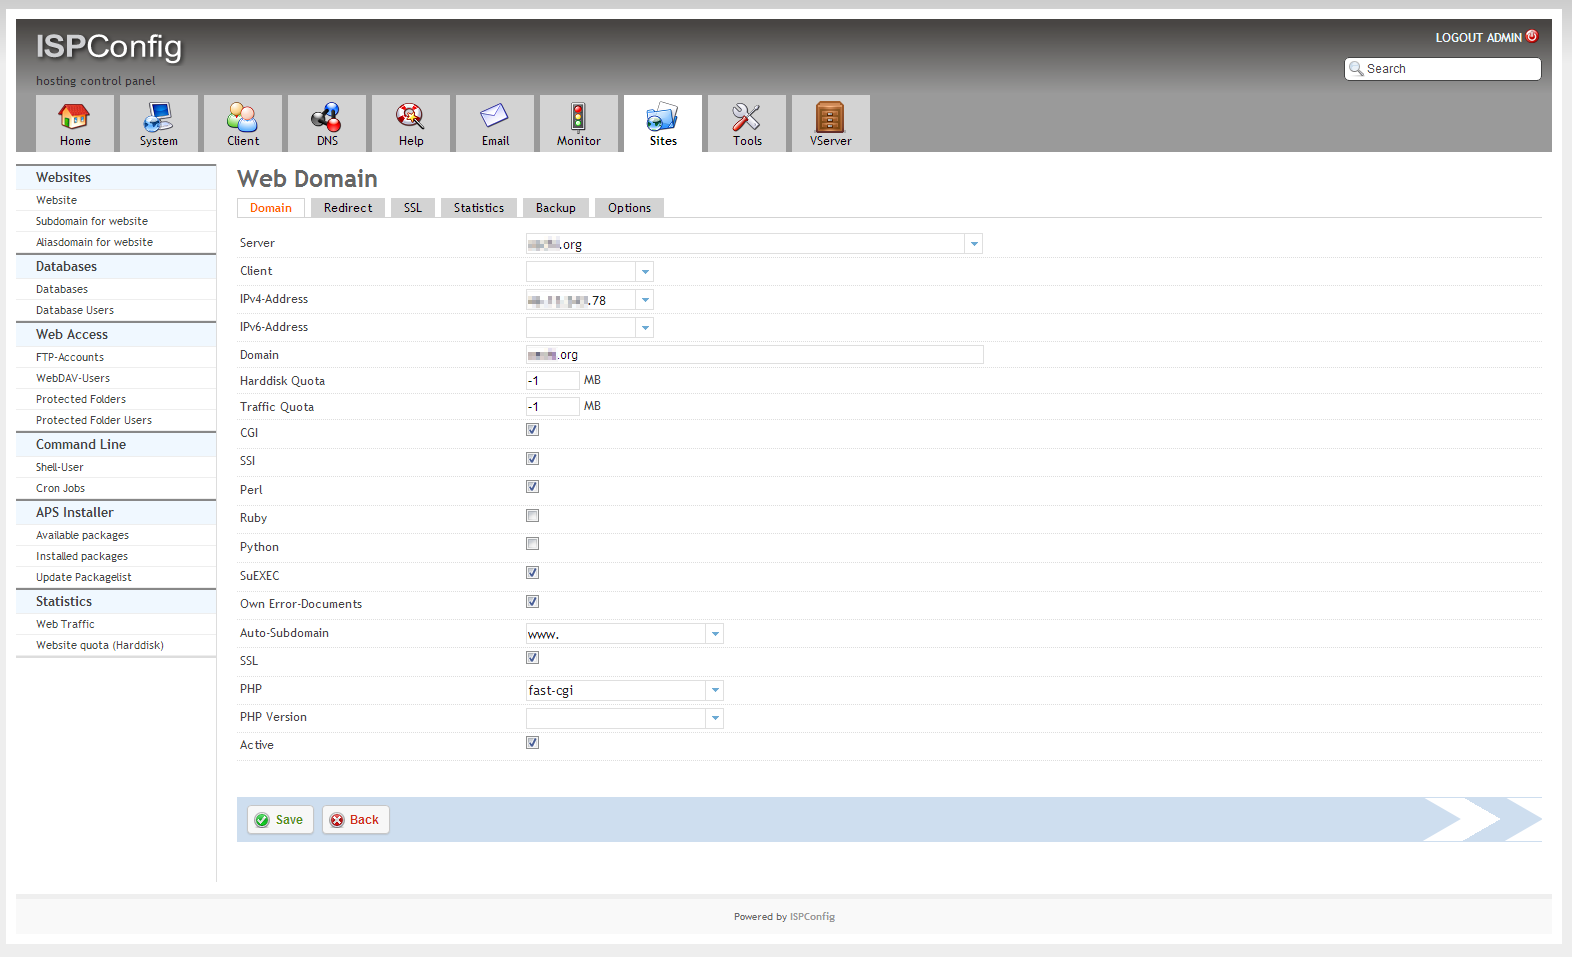Go to the Client module icon
The image size is (1572, 957).
click(x=242, y=118)
